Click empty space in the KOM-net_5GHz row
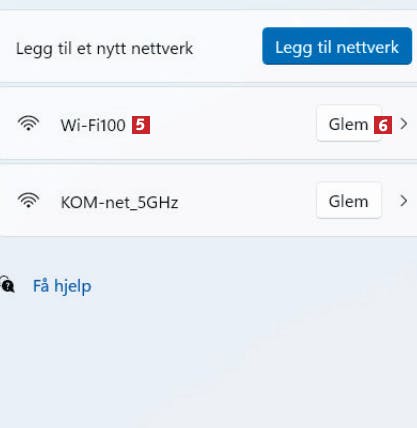Viewport: 417px width, 428px height. pos(247,201)
